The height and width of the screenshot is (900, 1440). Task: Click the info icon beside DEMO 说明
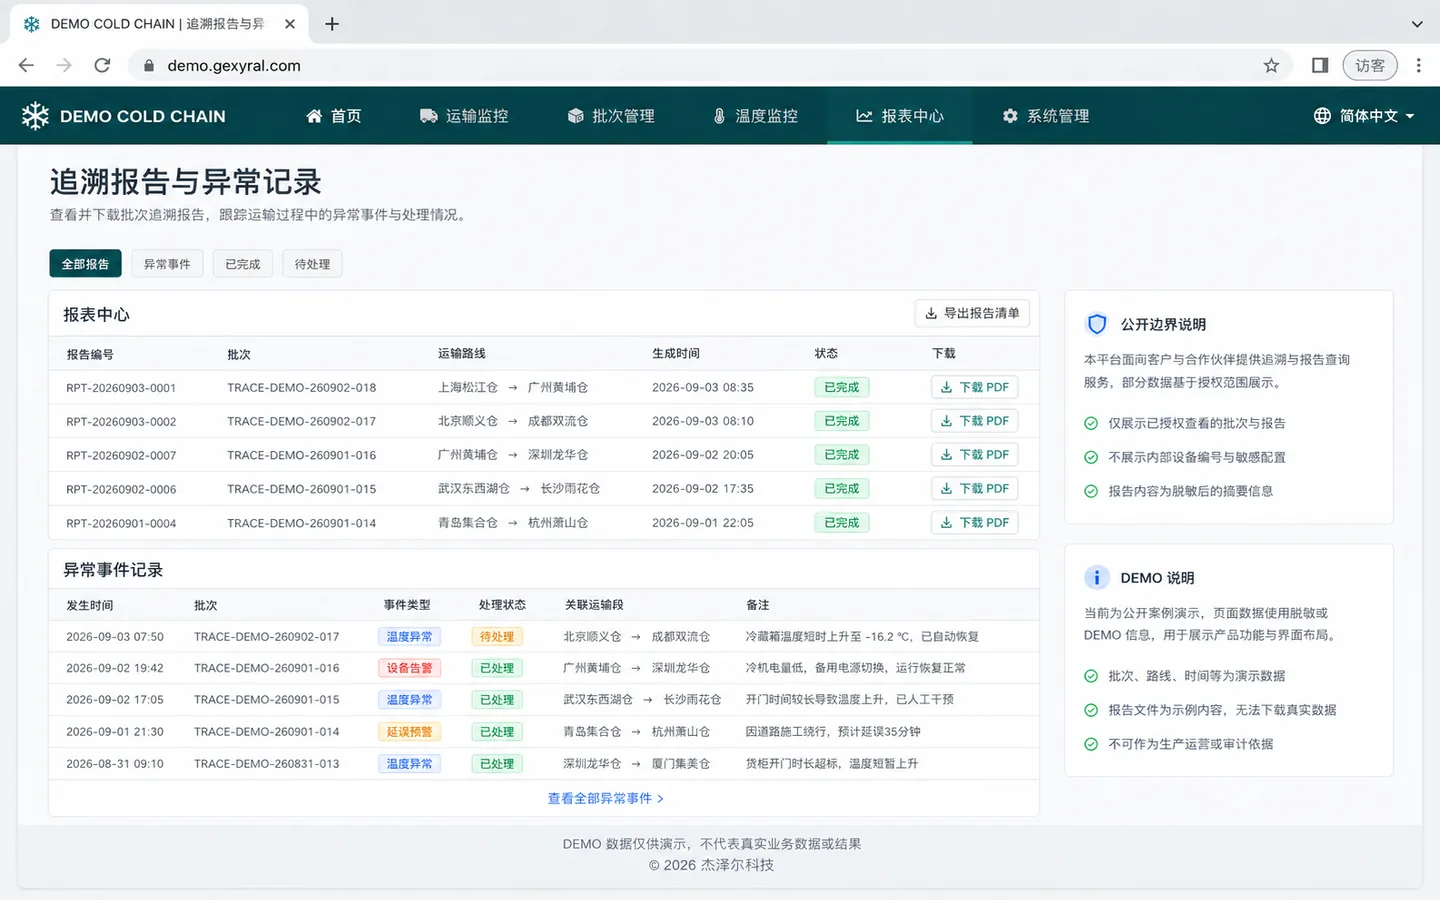1097,577
